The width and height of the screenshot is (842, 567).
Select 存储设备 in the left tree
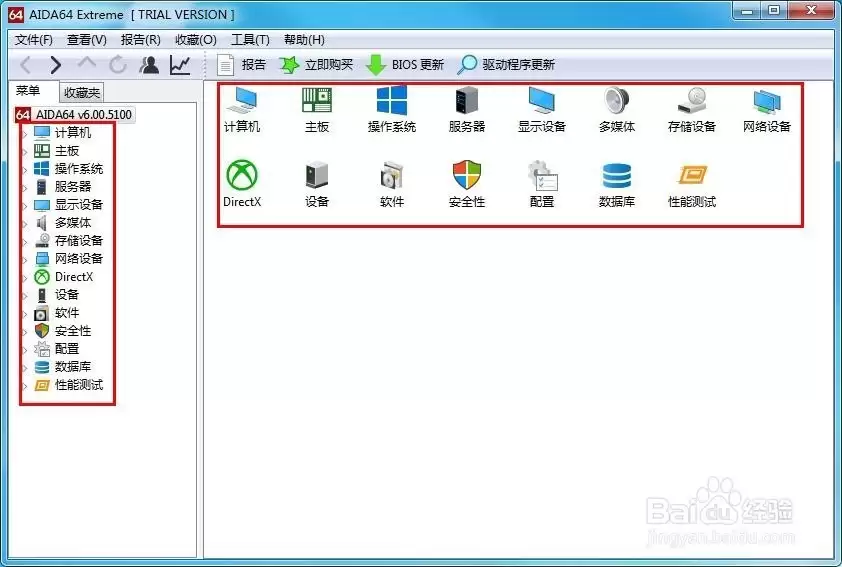coord(68,241)
